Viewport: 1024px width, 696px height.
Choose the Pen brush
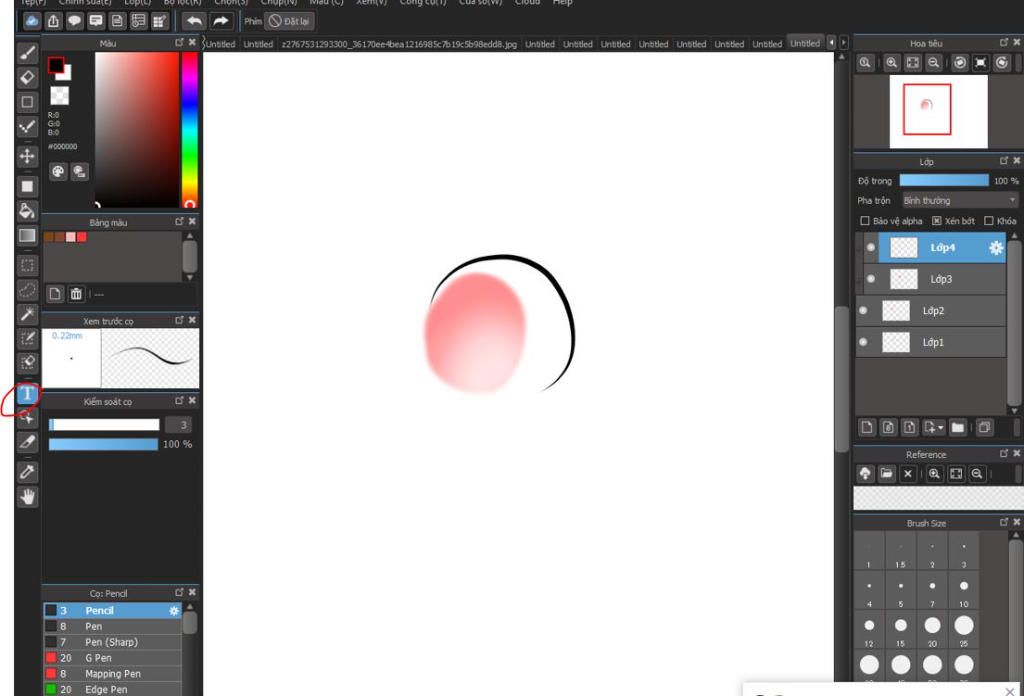112,627
